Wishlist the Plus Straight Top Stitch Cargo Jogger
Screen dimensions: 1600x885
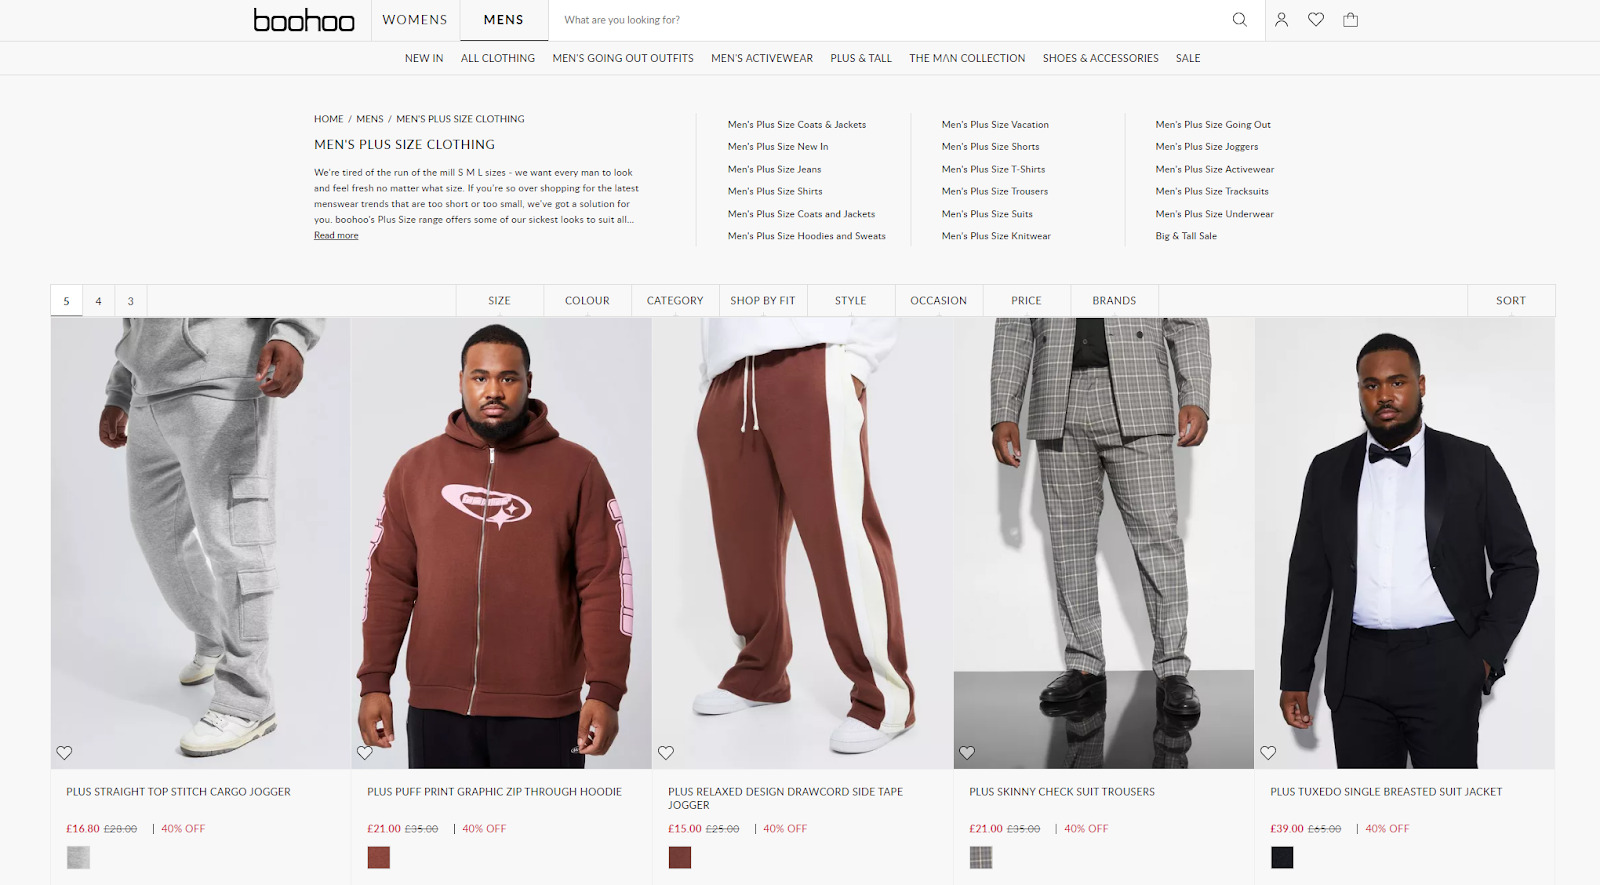[x=64, y=753]
